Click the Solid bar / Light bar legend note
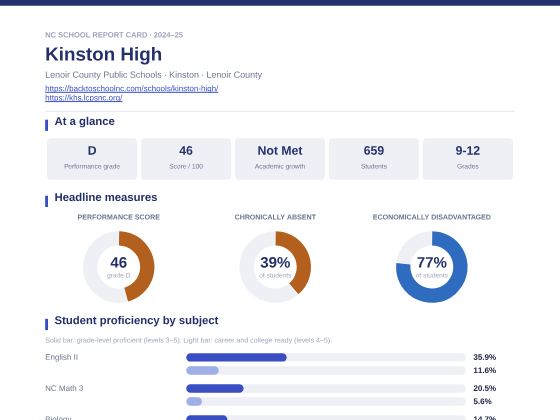This screenshot has height=420, width=560. click(188, 340)
